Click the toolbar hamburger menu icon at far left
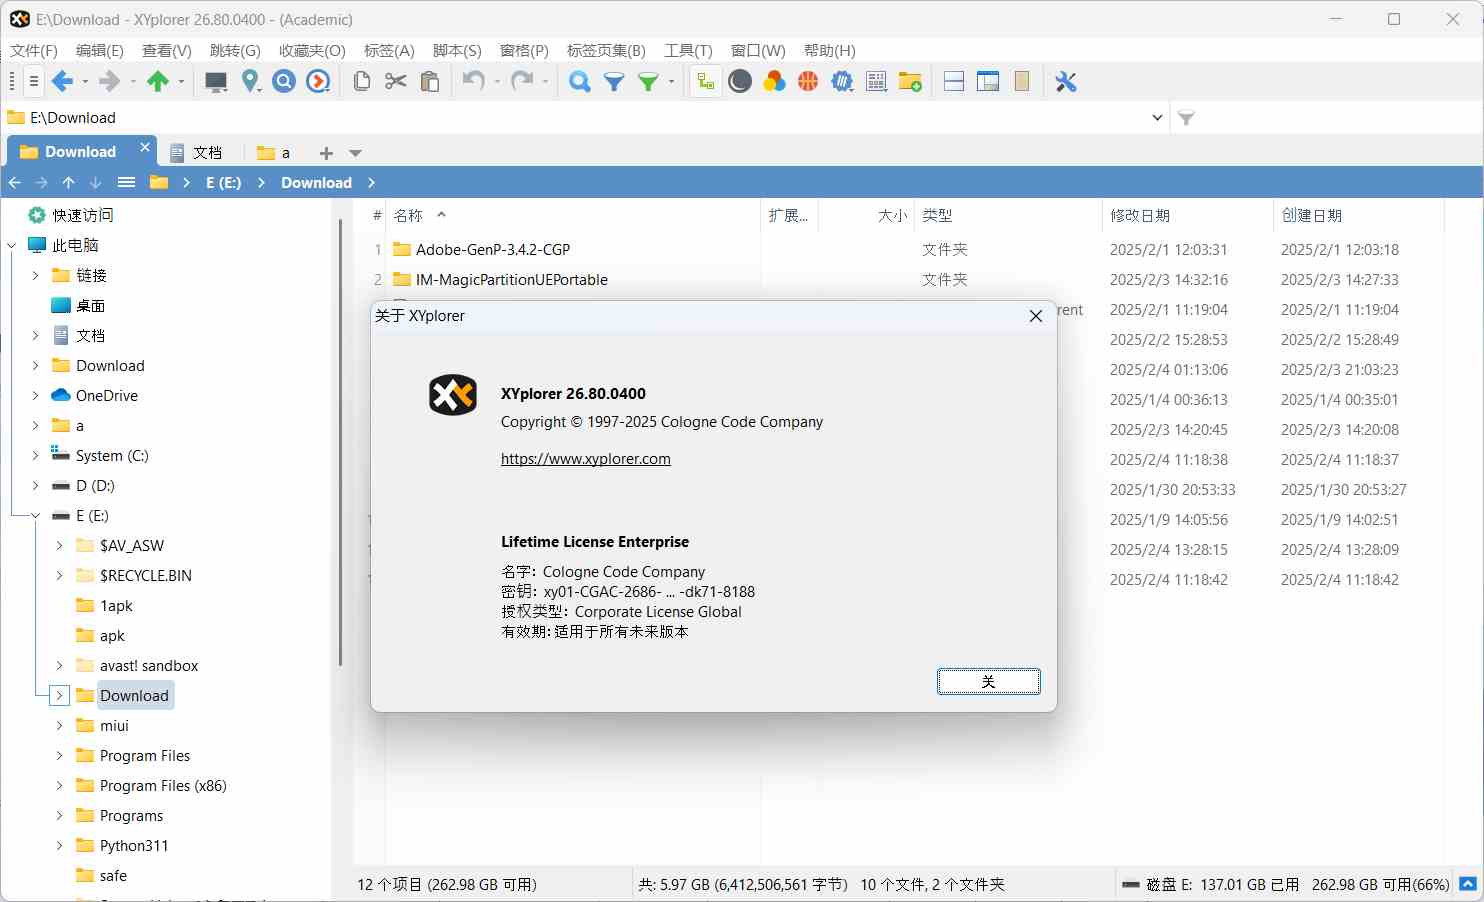This screenshot has height=902, width=1484. [33, 82]
